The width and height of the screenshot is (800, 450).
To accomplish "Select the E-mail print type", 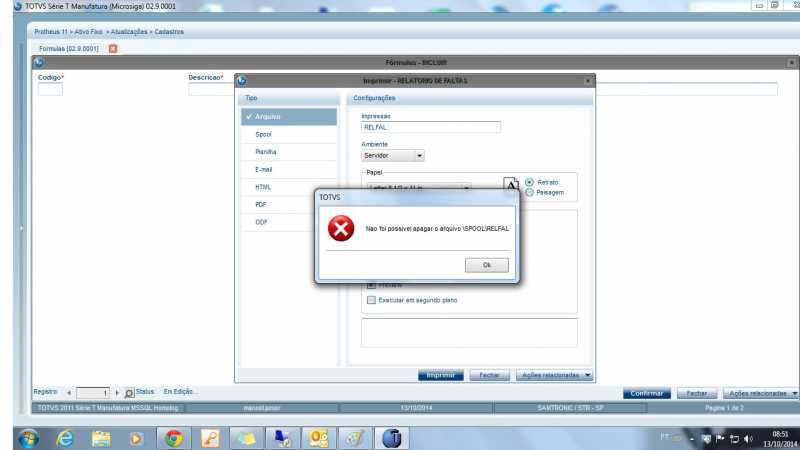I will tap(289, 169).
